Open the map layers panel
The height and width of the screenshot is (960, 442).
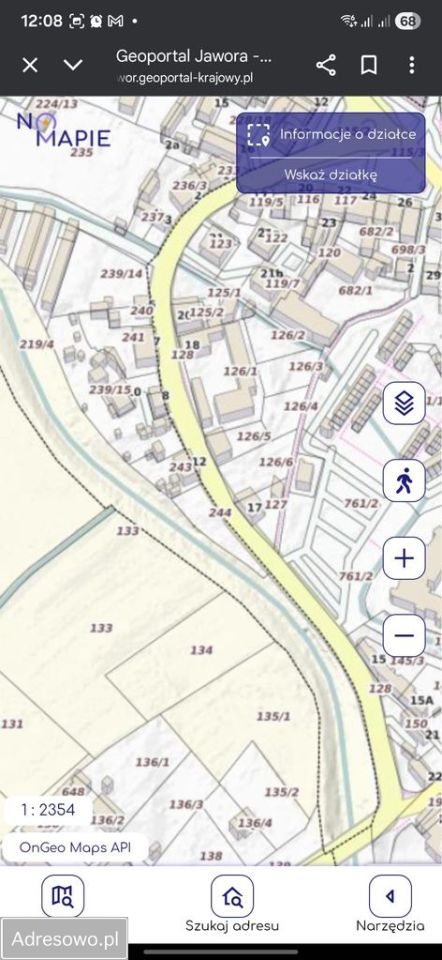[x=404, y=403]
